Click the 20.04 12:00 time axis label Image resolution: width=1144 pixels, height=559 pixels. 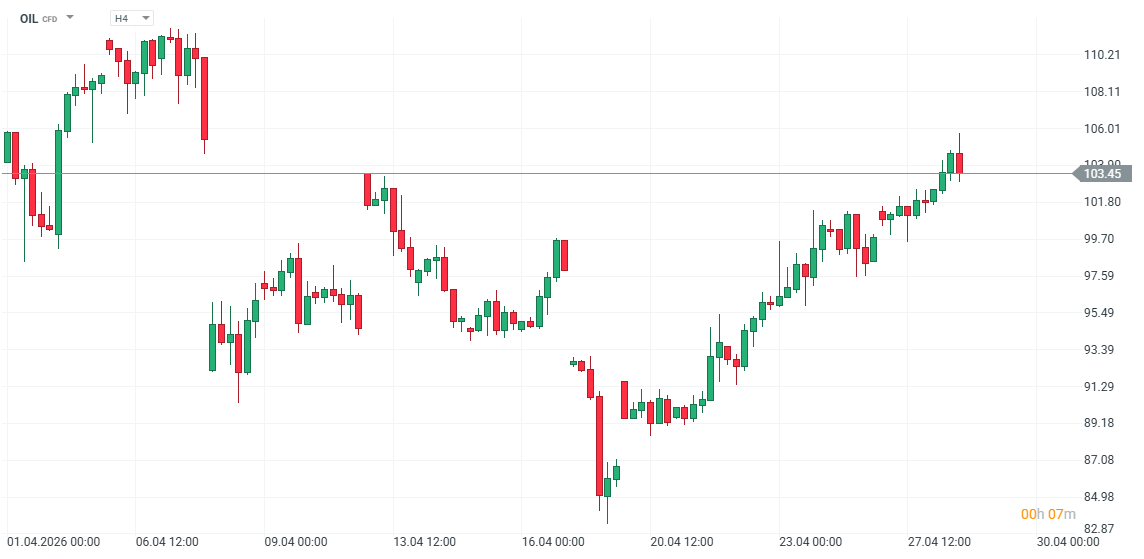click(682, 542)
